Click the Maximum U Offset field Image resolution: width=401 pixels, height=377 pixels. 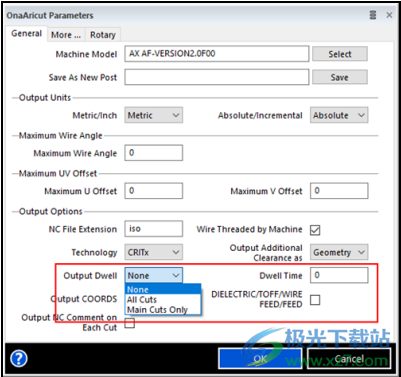point(154,191)
